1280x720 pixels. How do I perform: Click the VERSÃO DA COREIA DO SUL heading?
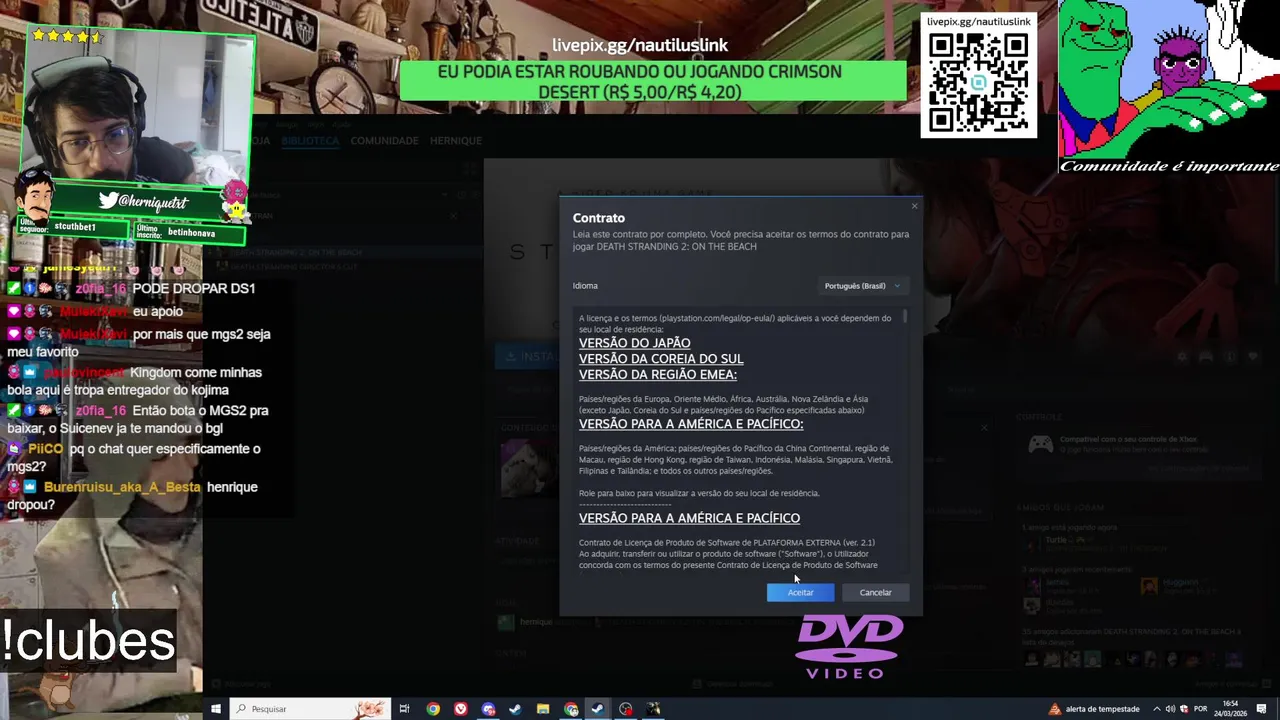pyautogui.click(x=661, y=359)
